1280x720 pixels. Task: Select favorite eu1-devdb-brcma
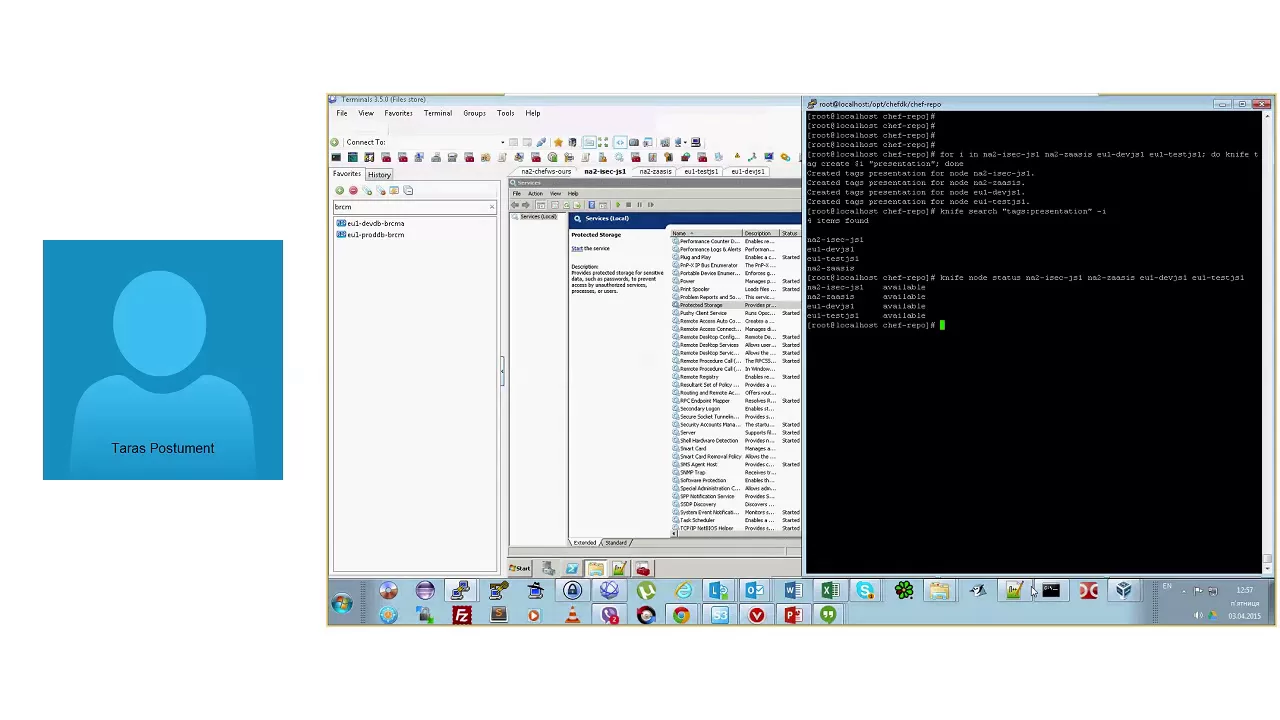[x=370, y=223]
